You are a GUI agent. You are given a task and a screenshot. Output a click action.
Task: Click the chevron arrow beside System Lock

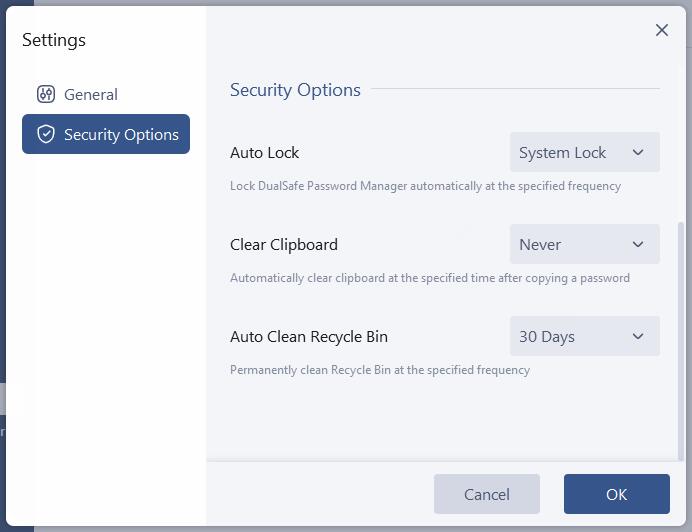point(638,153)
